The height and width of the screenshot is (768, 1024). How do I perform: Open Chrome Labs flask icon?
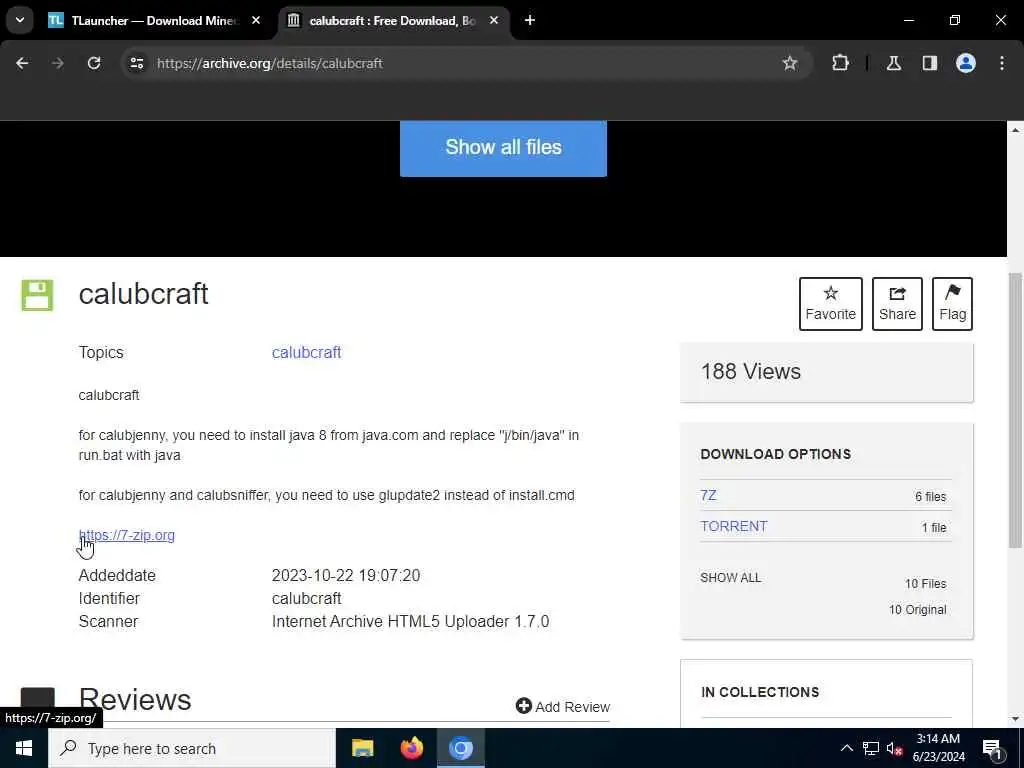[x=894, y=63]
